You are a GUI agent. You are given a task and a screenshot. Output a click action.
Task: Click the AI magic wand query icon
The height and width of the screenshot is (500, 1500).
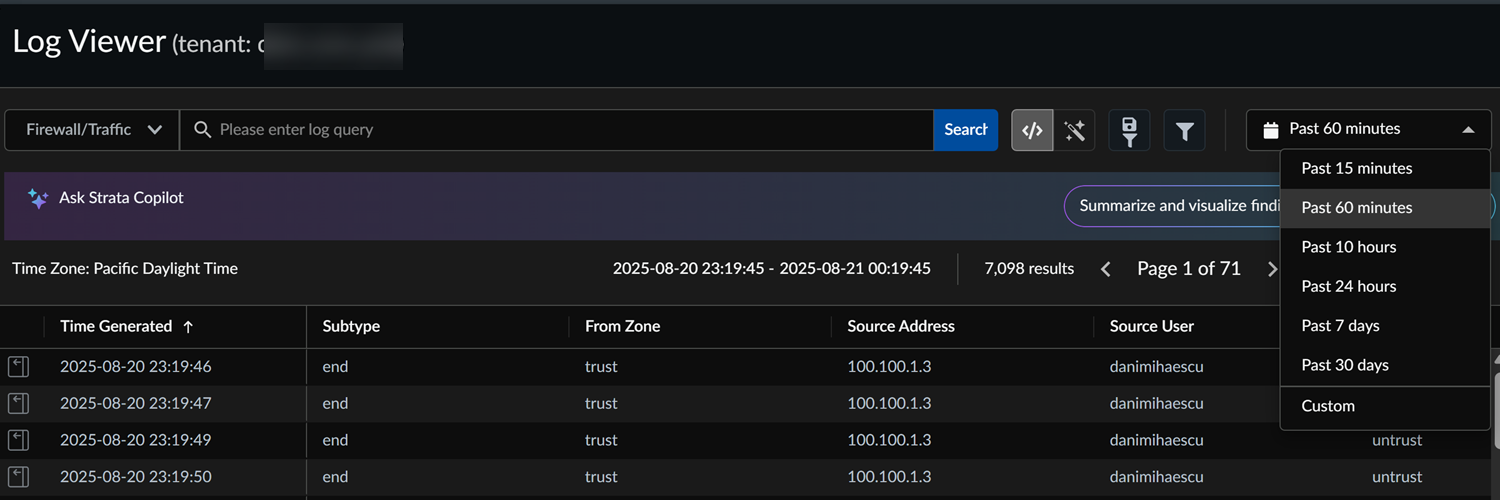1075,130
